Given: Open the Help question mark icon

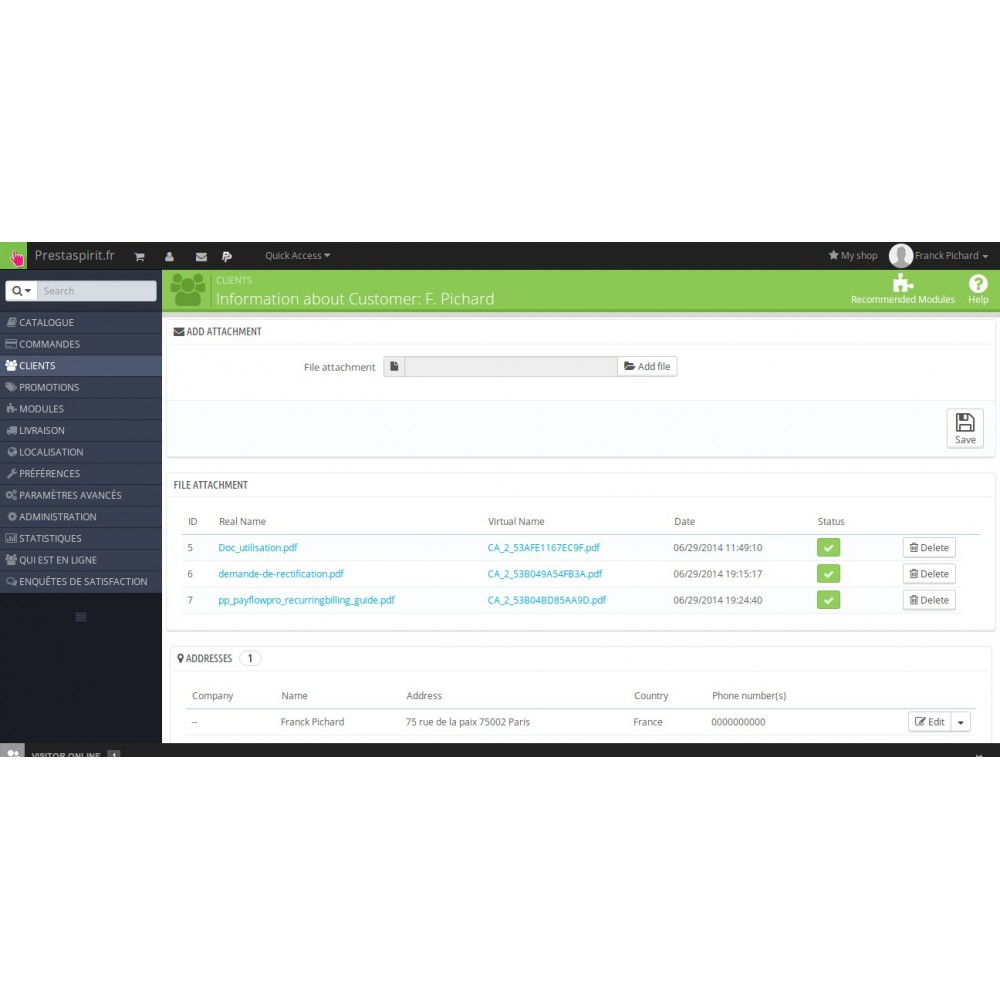Looking at the screenshot, I should 978,283.
